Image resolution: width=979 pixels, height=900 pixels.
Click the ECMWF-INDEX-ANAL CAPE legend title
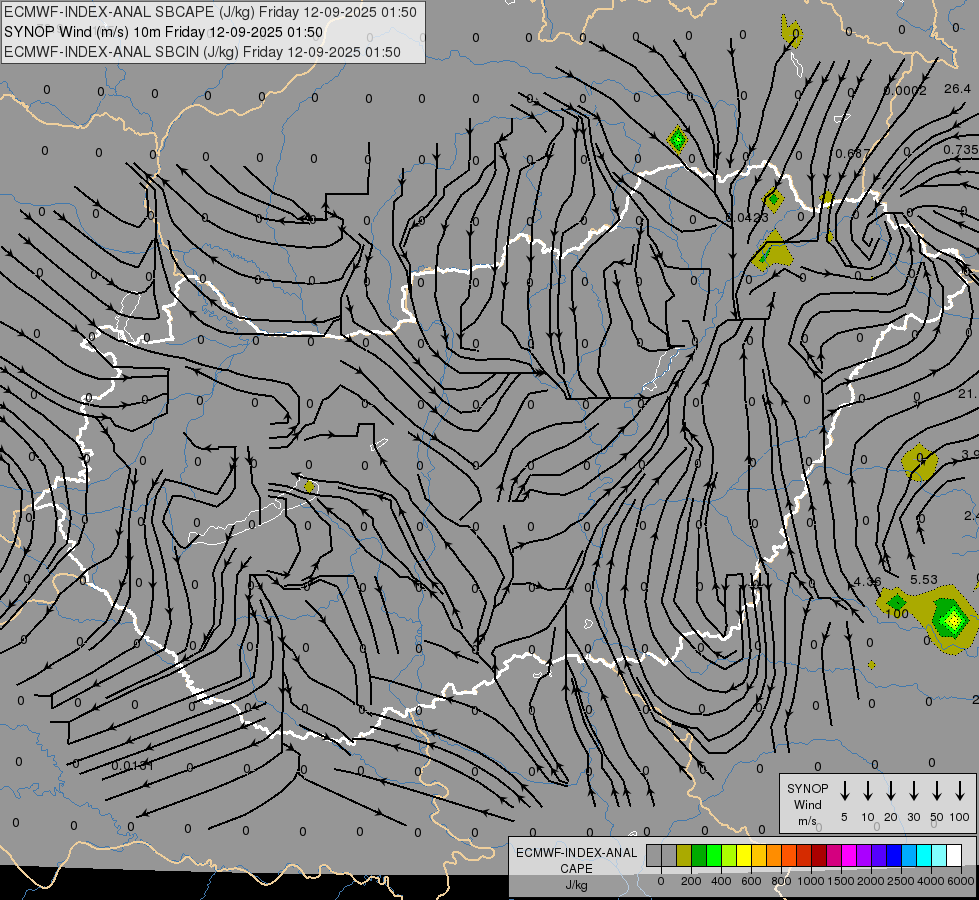coord(576,860)
